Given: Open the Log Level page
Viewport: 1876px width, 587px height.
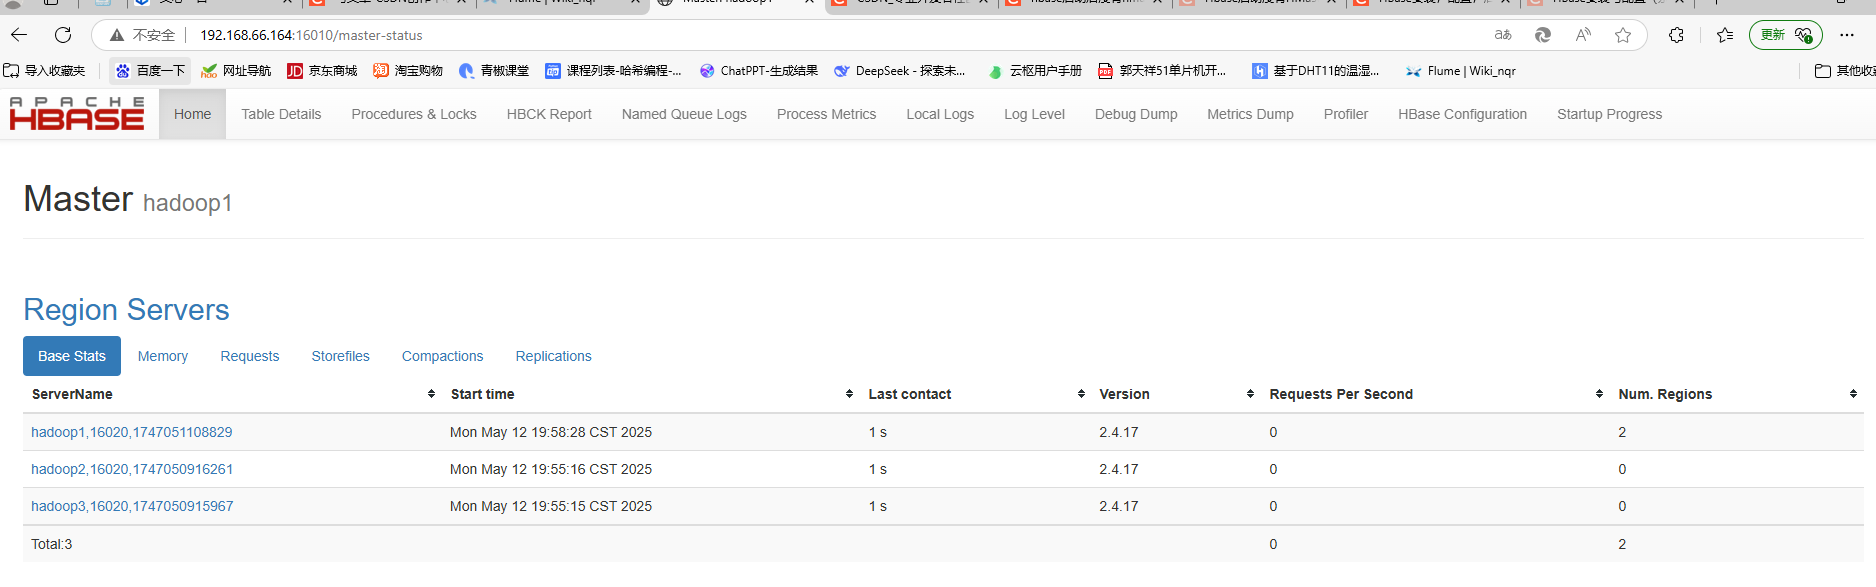Looking at the screenshot, I should pyautogui.click(x=1034, y=114).
